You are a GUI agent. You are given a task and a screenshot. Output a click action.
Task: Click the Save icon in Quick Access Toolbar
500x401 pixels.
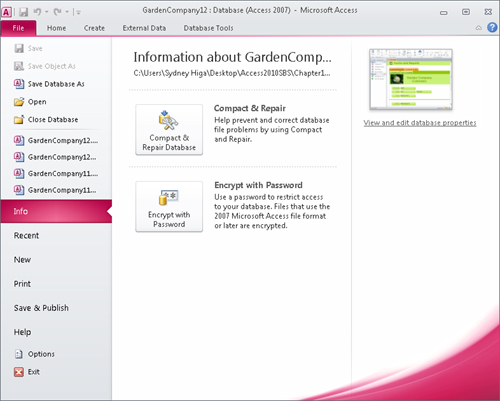pyautogui.click(x=23, y=12)
